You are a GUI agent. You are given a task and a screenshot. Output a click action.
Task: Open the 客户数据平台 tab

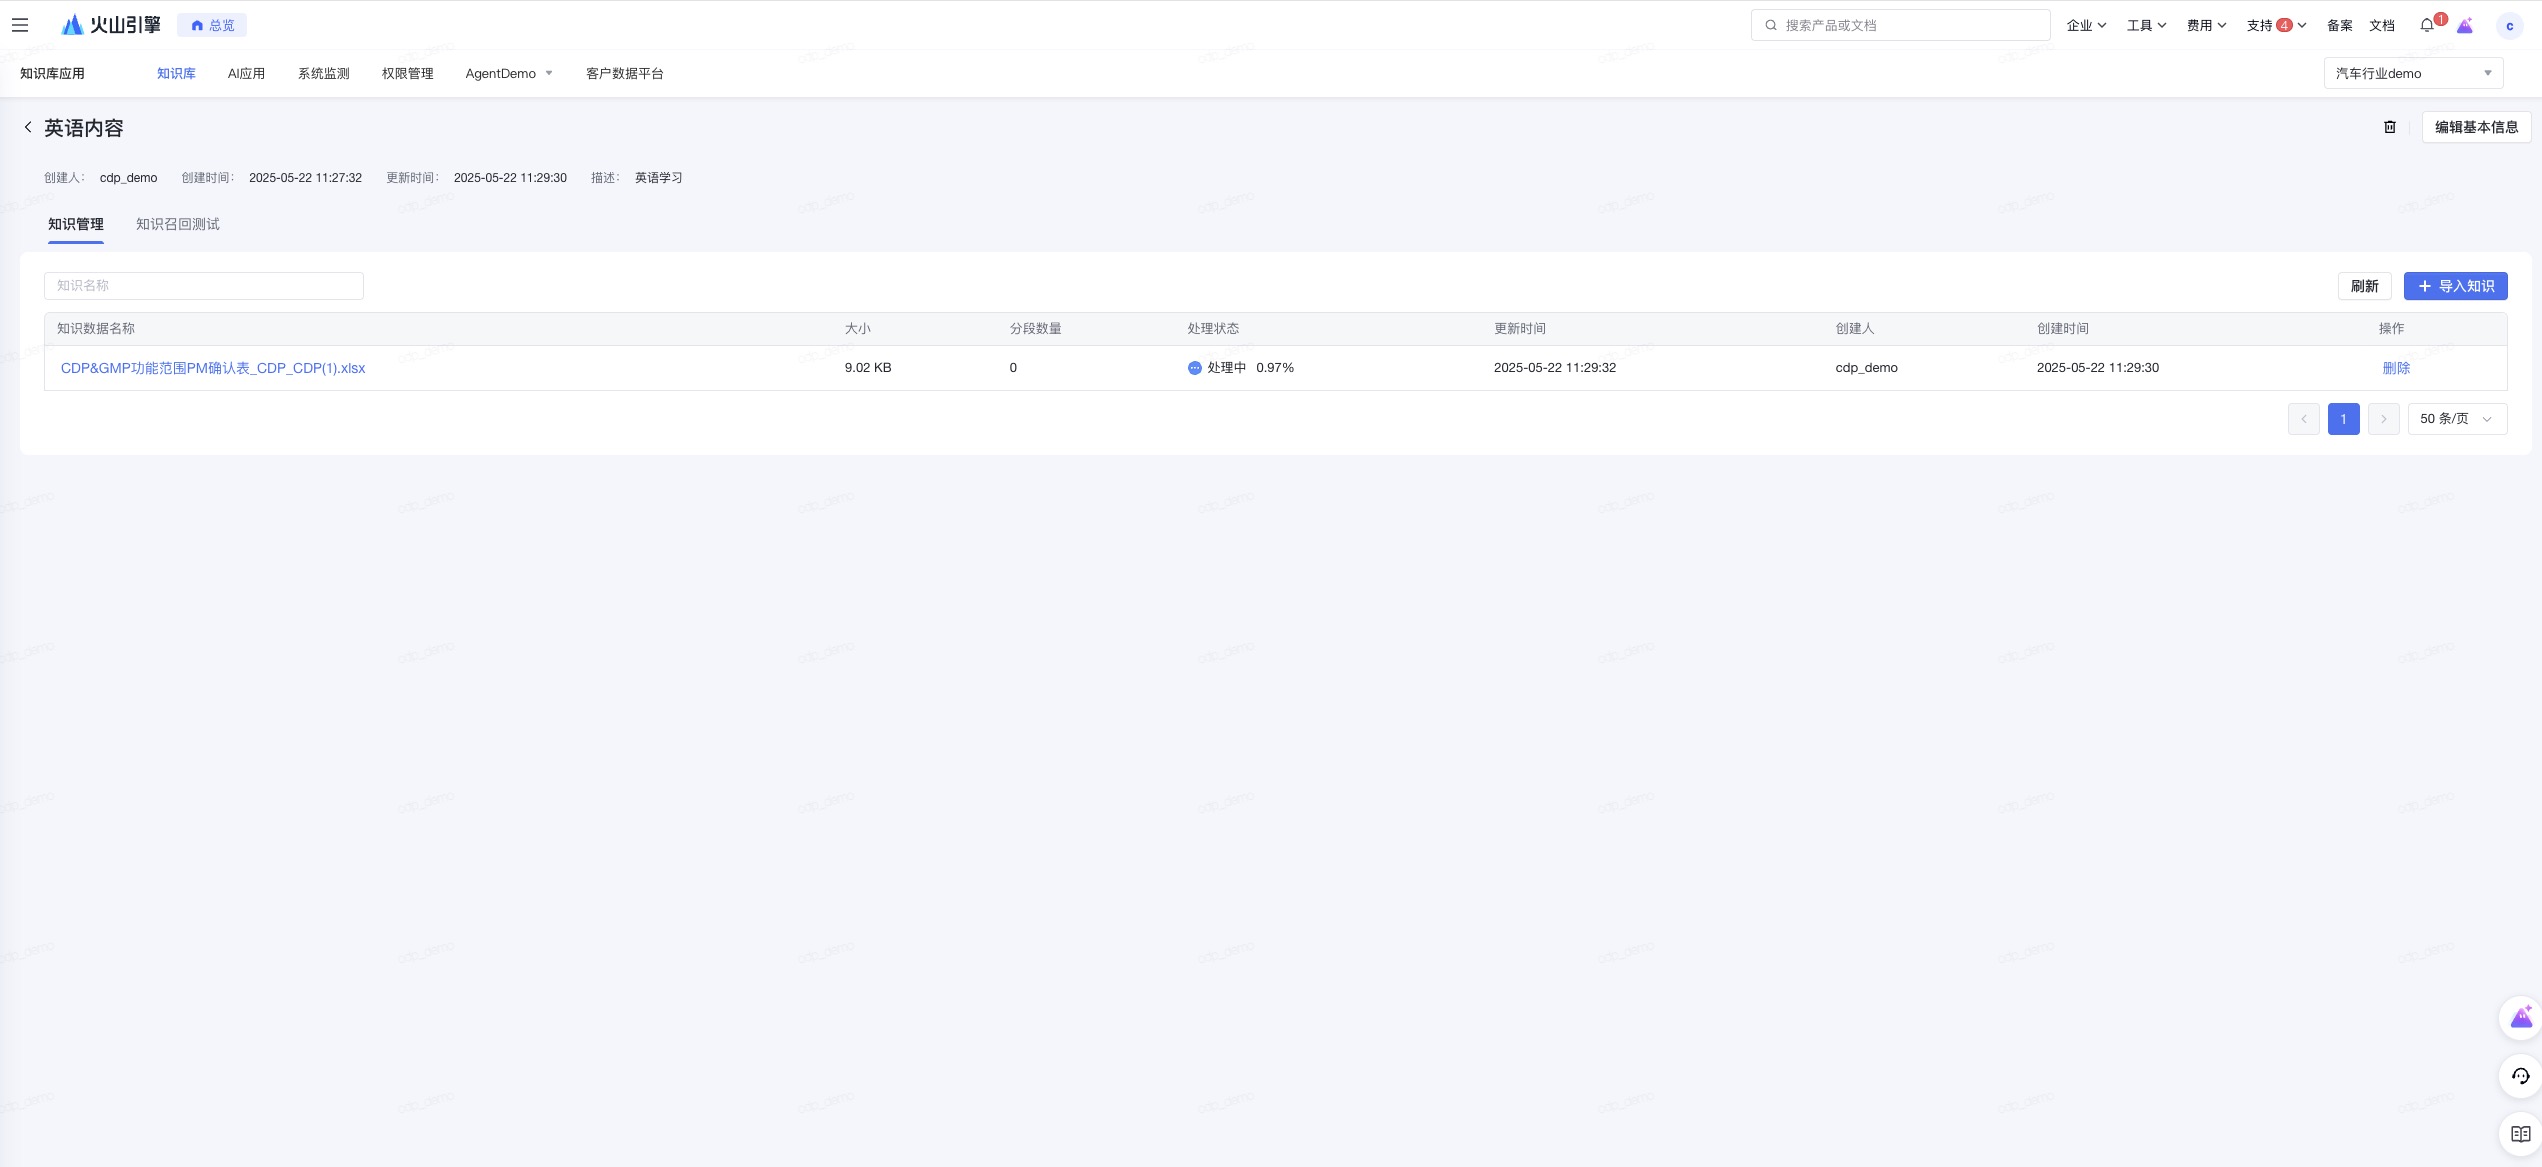pyautogui.click(x=625, y=73)
